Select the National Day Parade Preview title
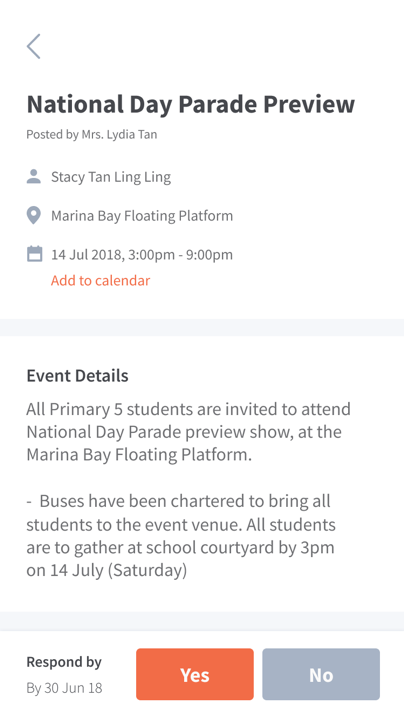 click(191, 104)
